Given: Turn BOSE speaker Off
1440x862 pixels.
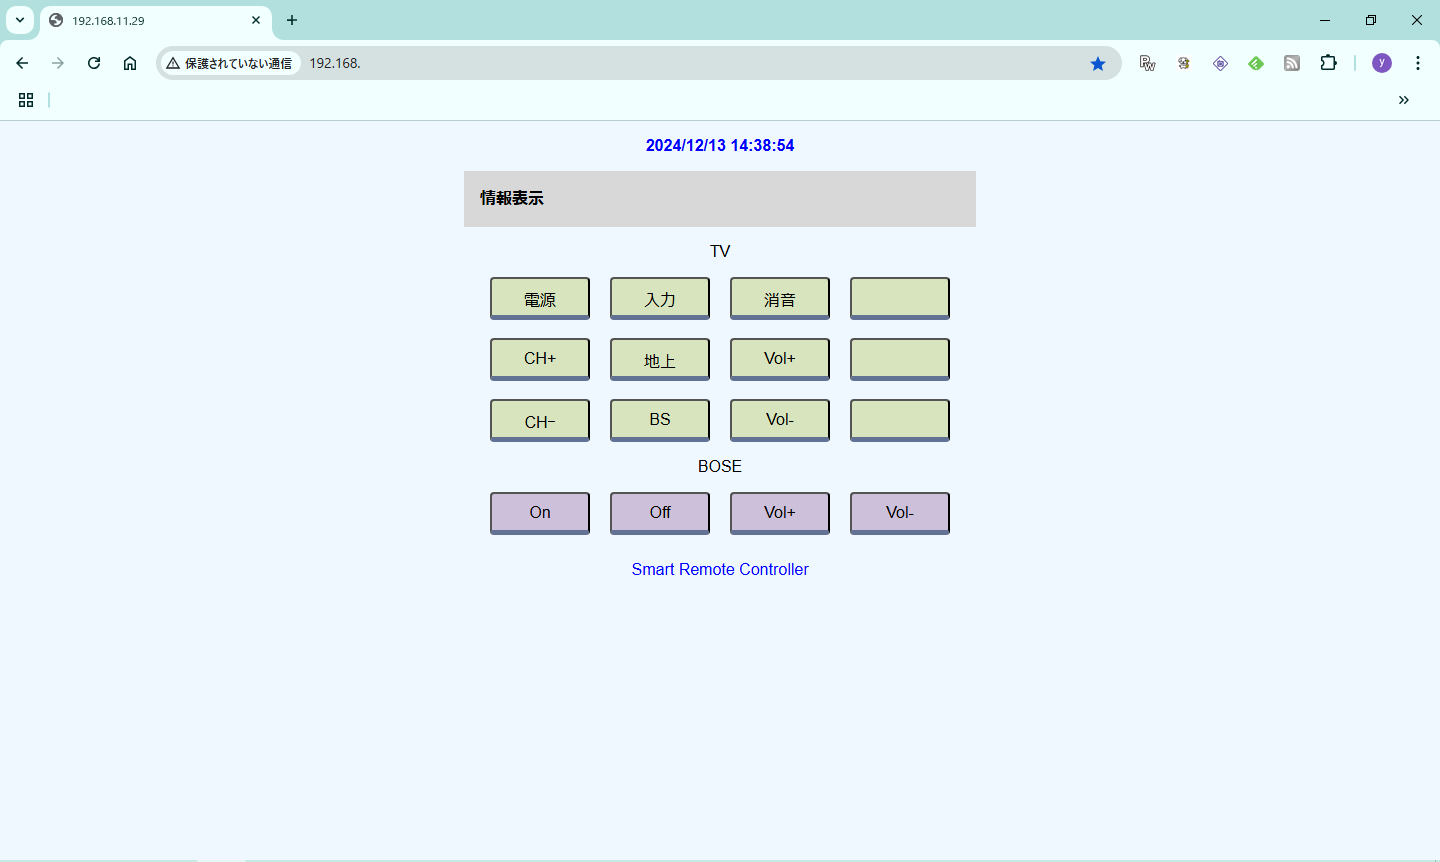Looking at the screenshot, I should (x=660, y=512).
